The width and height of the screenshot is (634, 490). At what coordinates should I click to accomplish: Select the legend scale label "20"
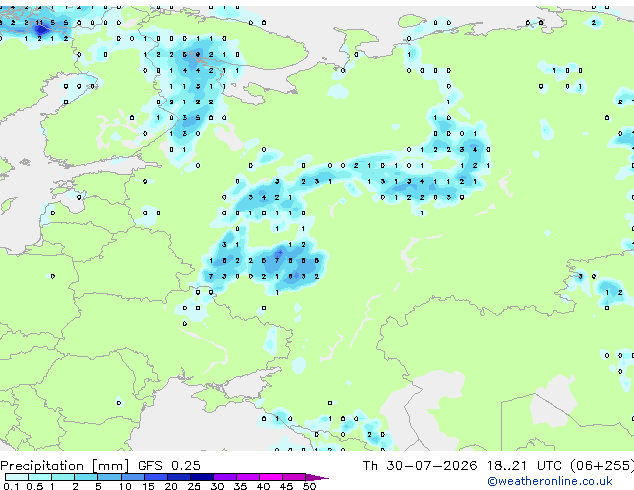pos(171,486)
